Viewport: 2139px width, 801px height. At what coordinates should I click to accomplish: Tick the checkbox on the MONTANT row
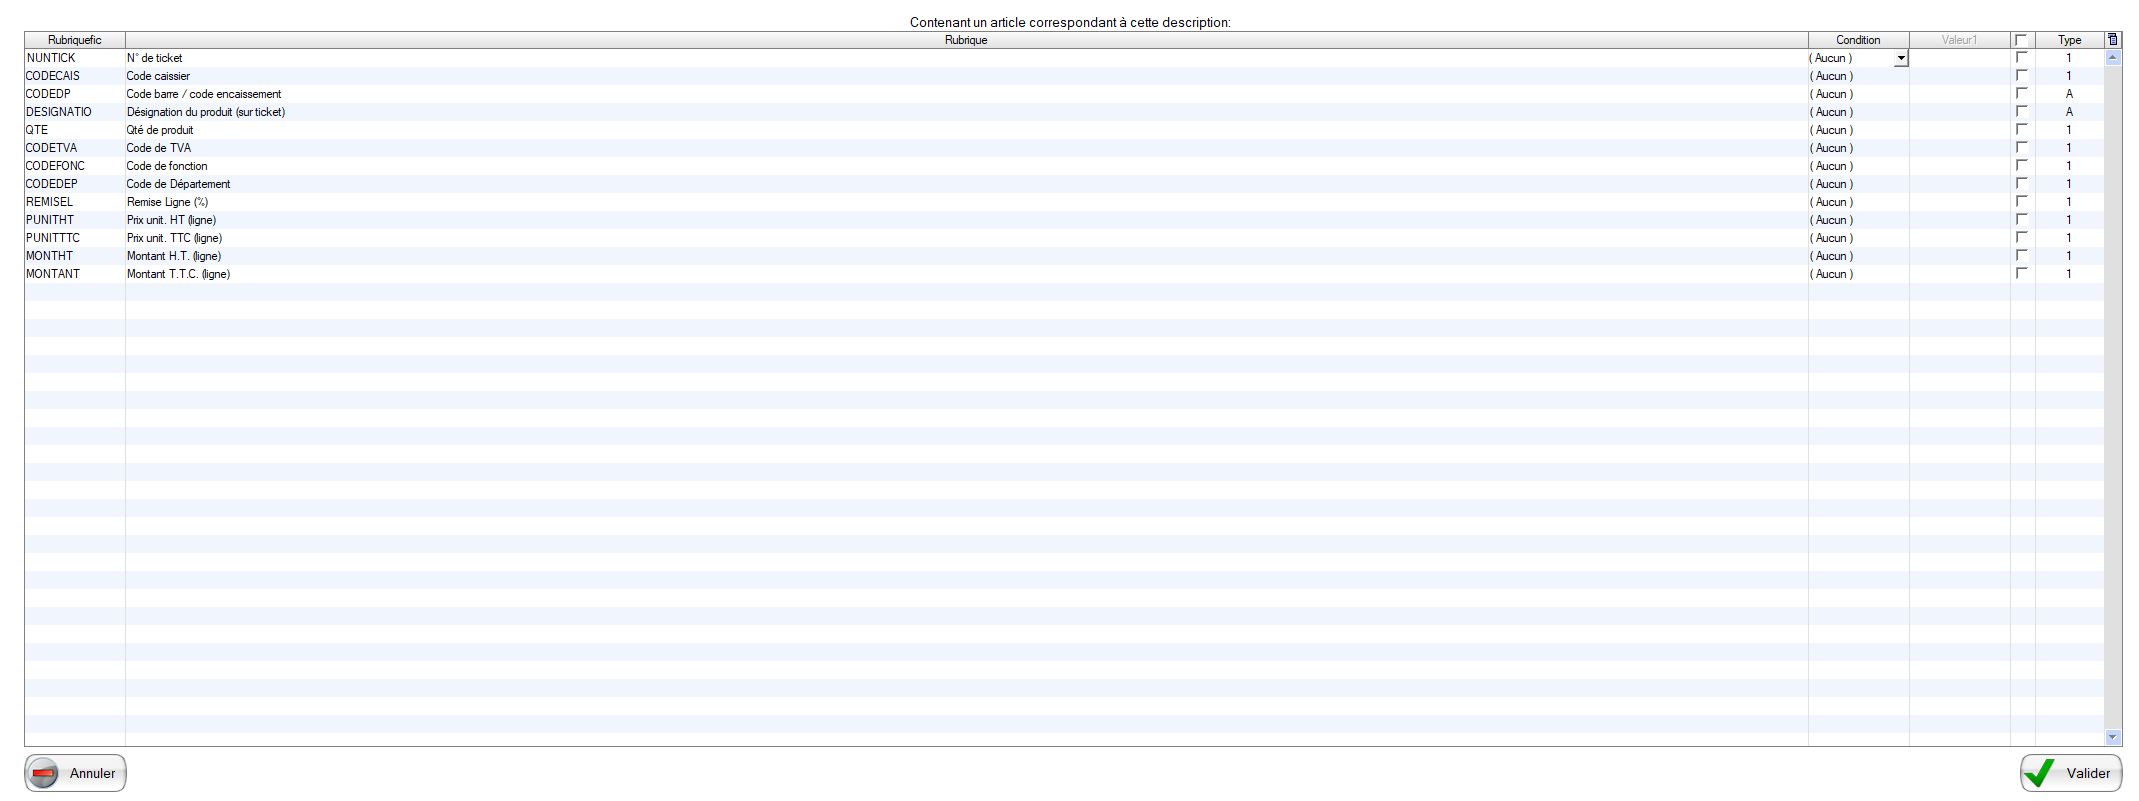click(x=2021, y=274)
